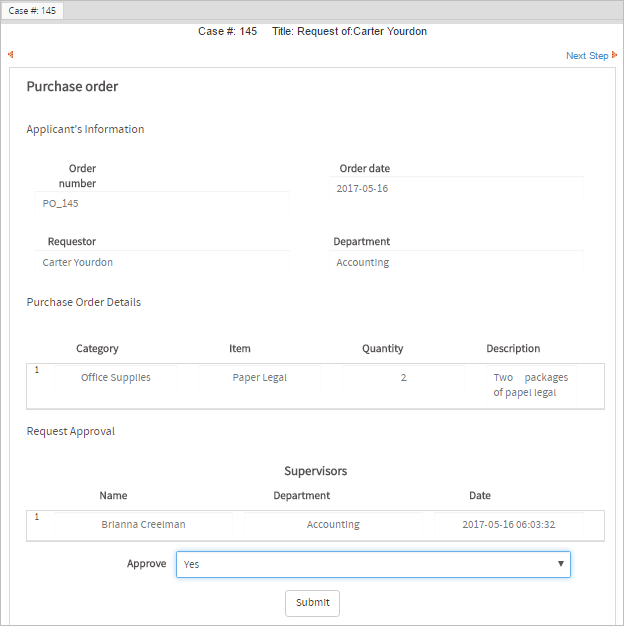The image size is (624, 626).
Task: Click the Order date field 2017-05-16
Action: [456, 188]
